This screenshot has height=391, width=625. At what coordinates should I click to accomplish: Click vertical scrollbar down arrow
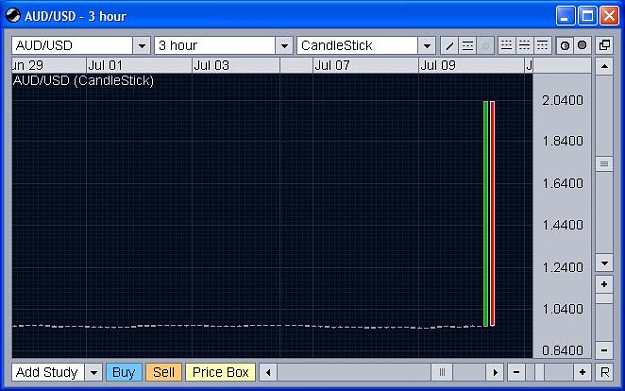(x=604, y=263)
